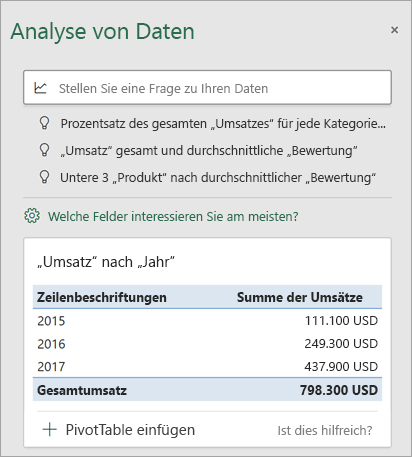This screenshot has height=457, width=412.
Task: Click the 'Summe der Umsätze' column header
Action: point(300,297)
